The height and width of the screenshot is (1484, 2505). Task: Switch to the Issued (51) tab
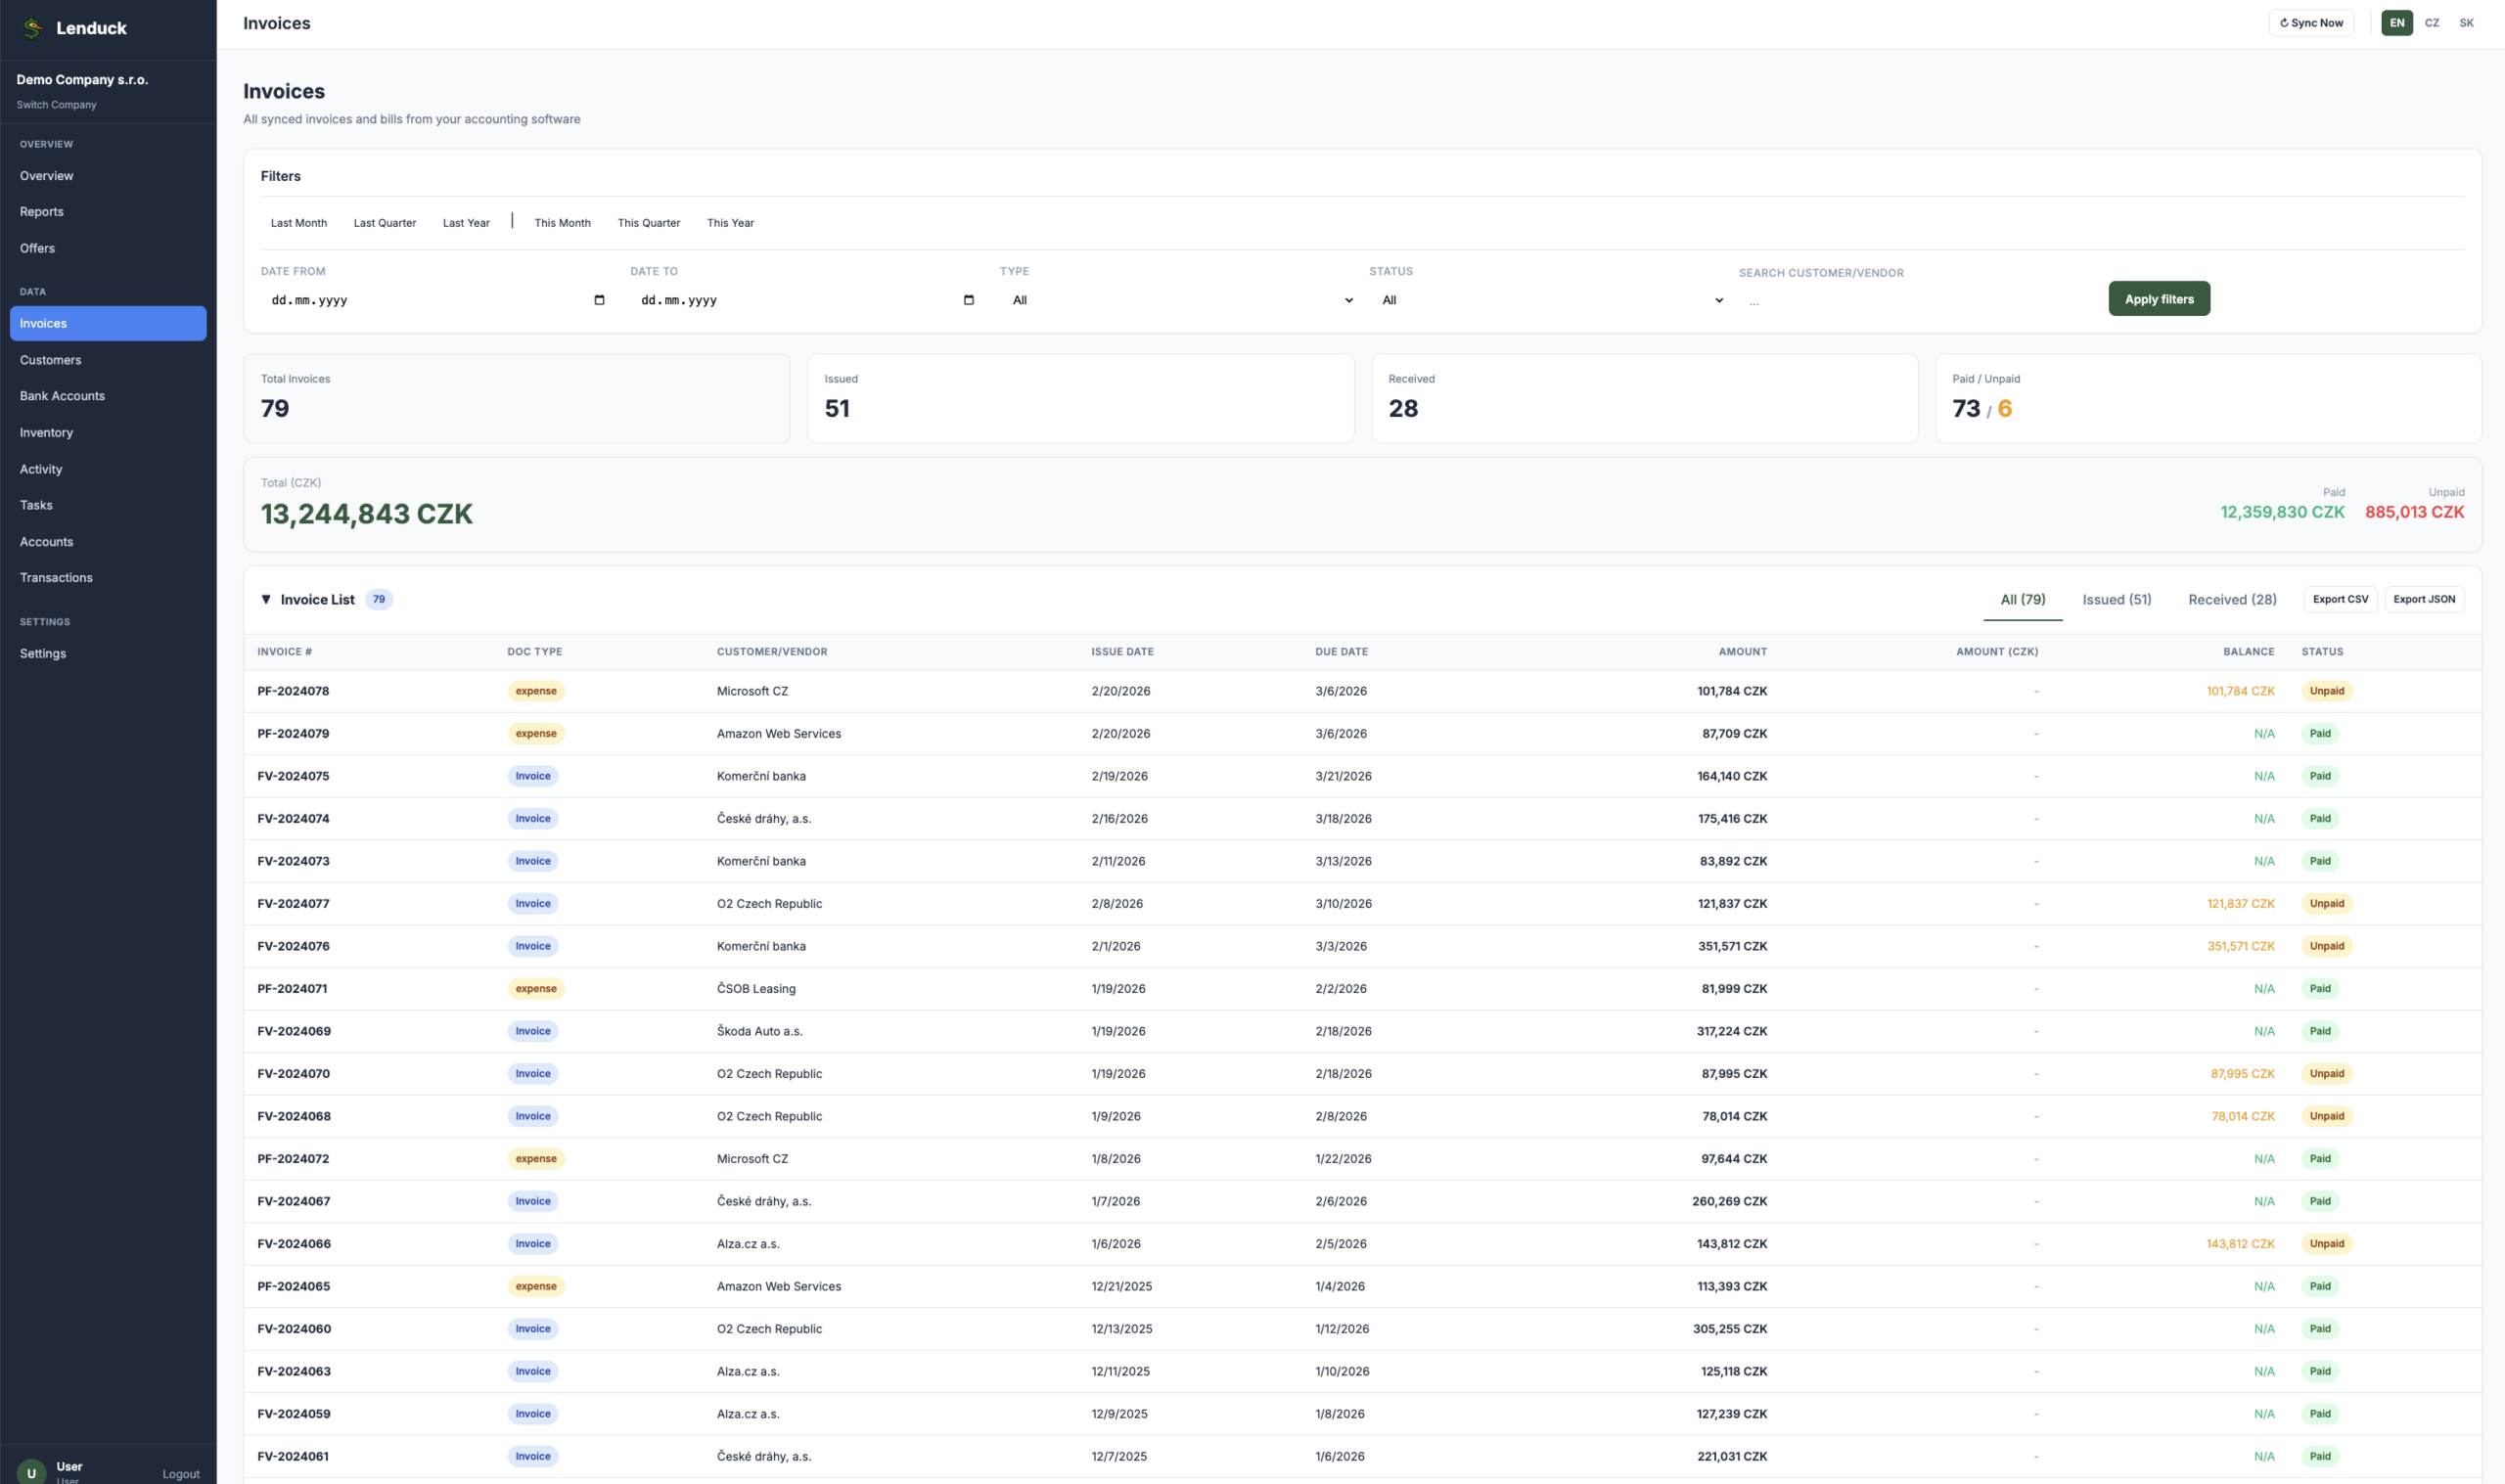(2116, 600)
